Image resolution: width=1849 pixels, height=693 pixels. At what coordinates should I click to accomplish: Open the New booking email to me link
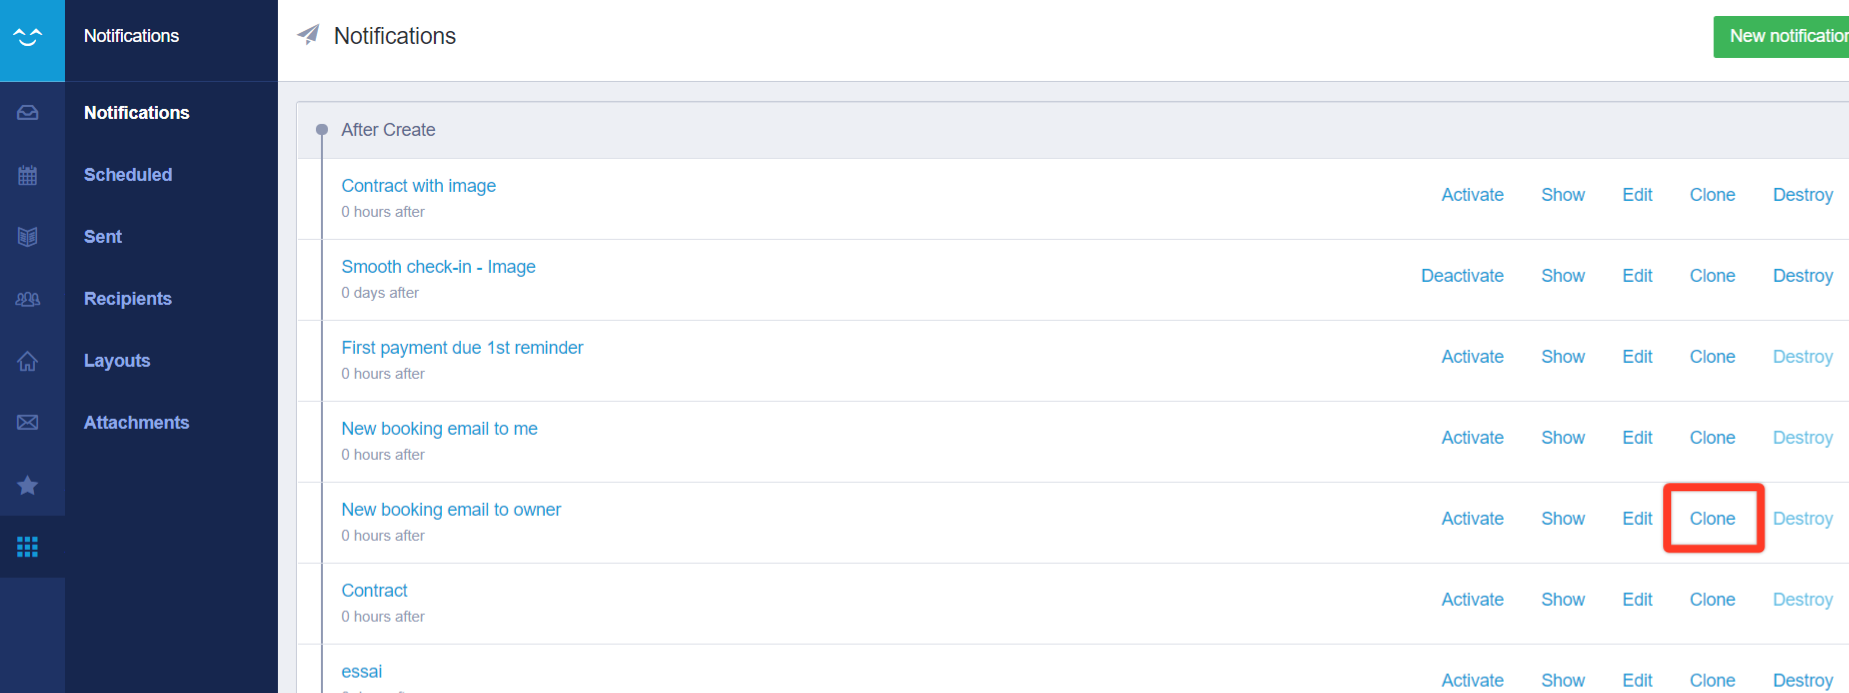click(x=439, y=429)
